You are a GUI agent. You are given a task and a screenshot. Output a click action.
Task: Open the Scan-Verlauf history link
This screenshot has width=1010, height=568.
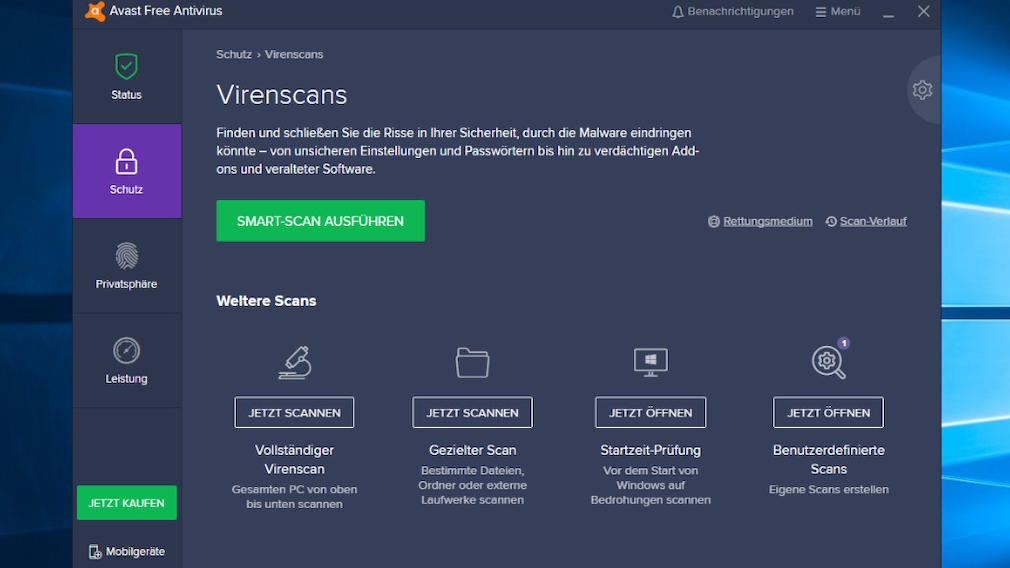(x=866, y=222)
